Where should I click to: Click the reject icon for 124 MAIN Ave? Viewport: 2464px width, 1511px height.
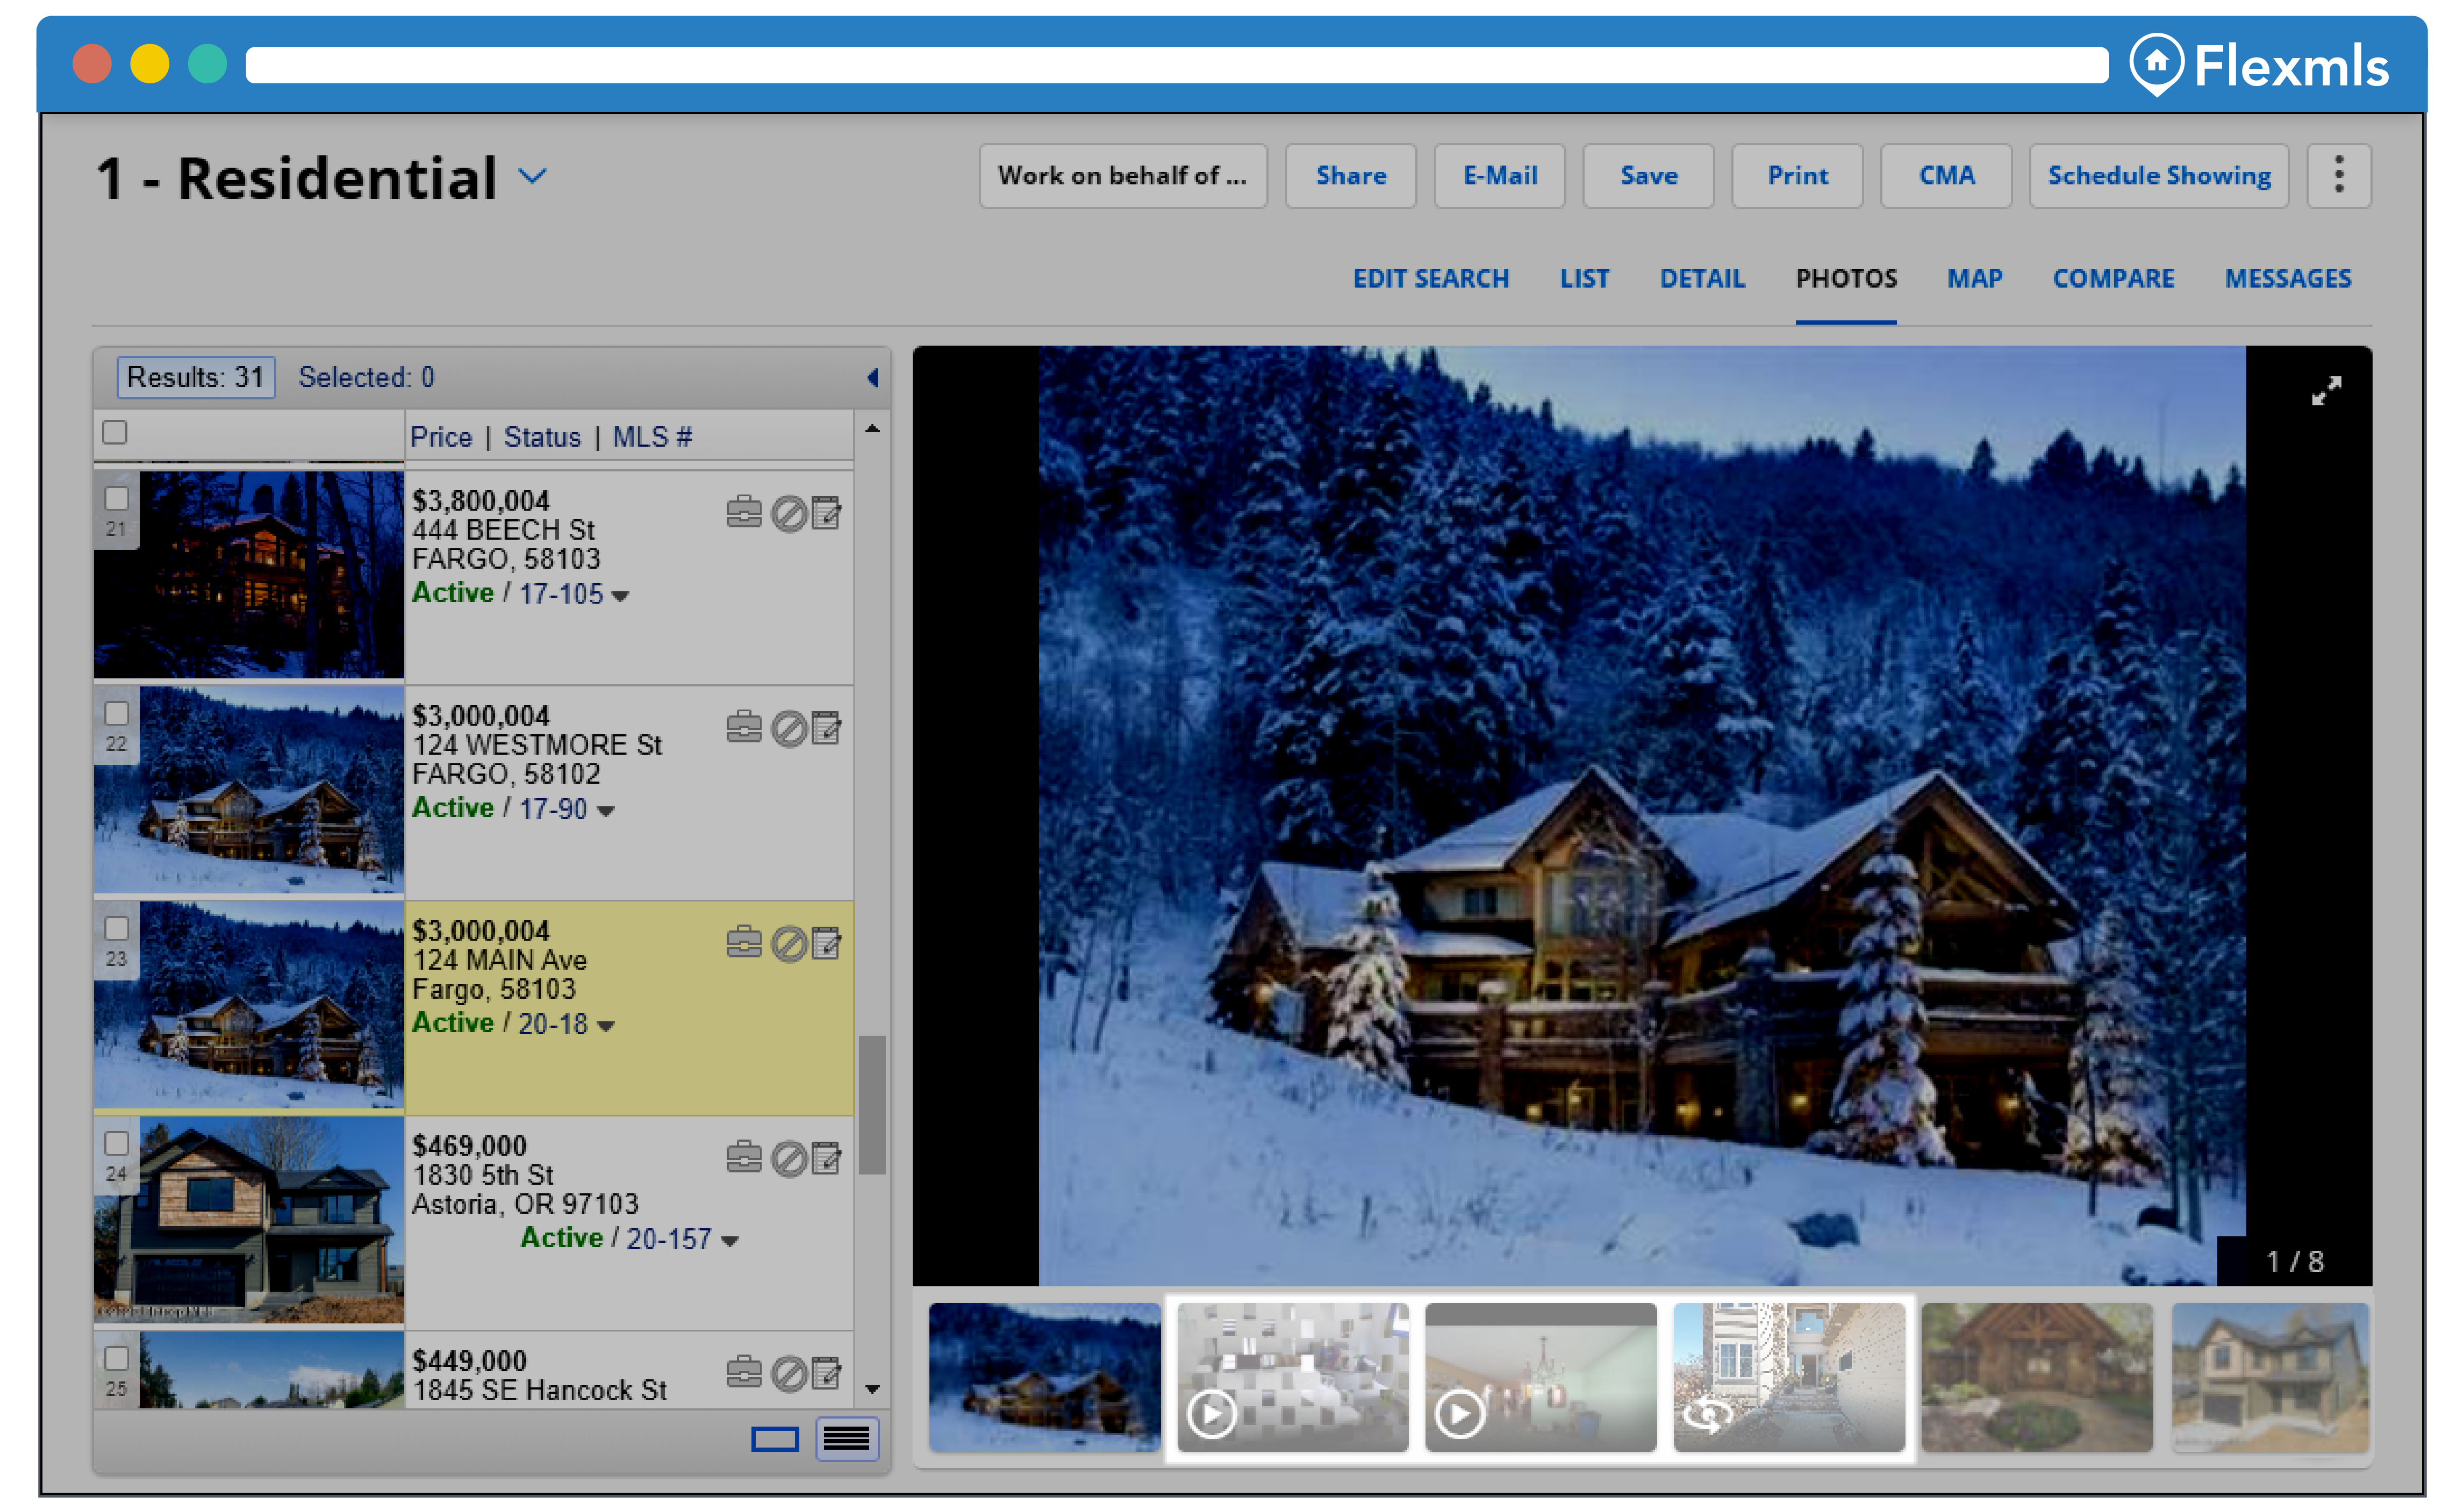(789, 943)
